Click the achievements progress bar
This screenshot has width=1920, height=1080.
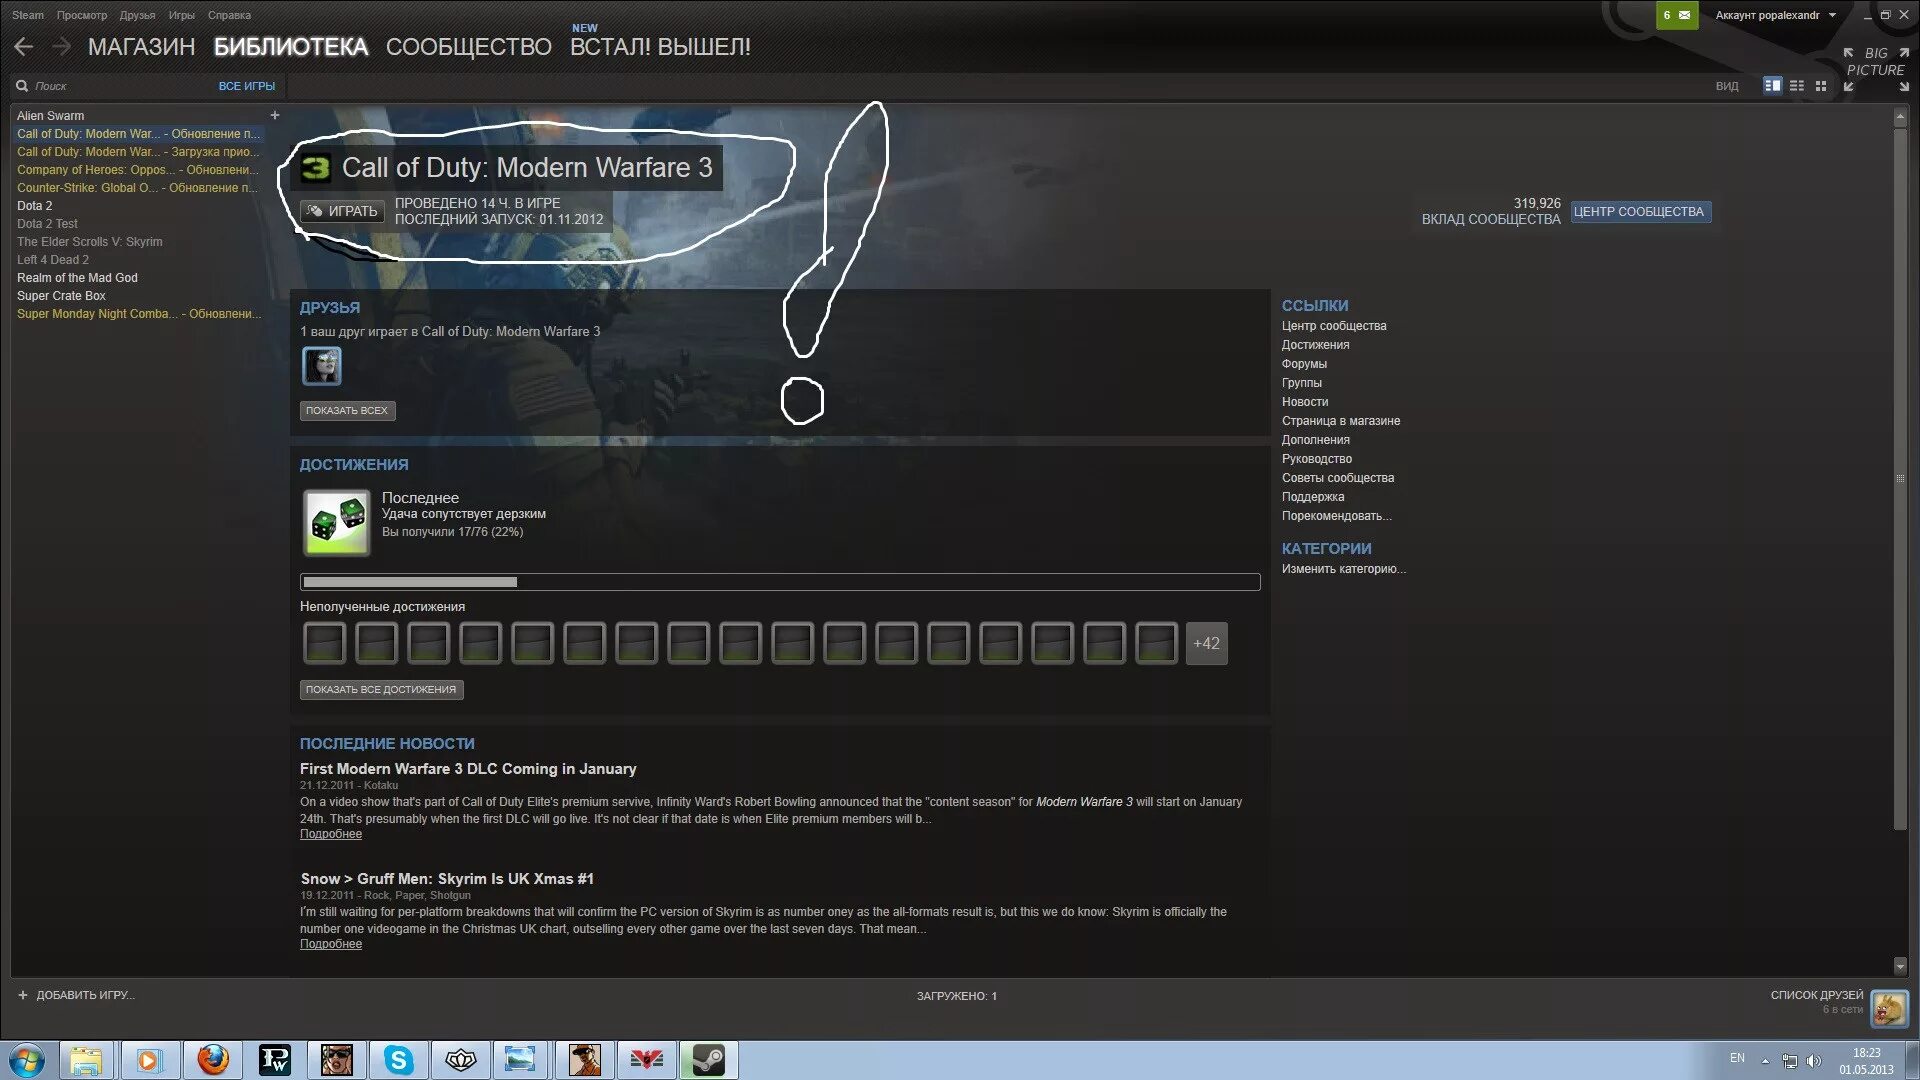tap(780, 582)
